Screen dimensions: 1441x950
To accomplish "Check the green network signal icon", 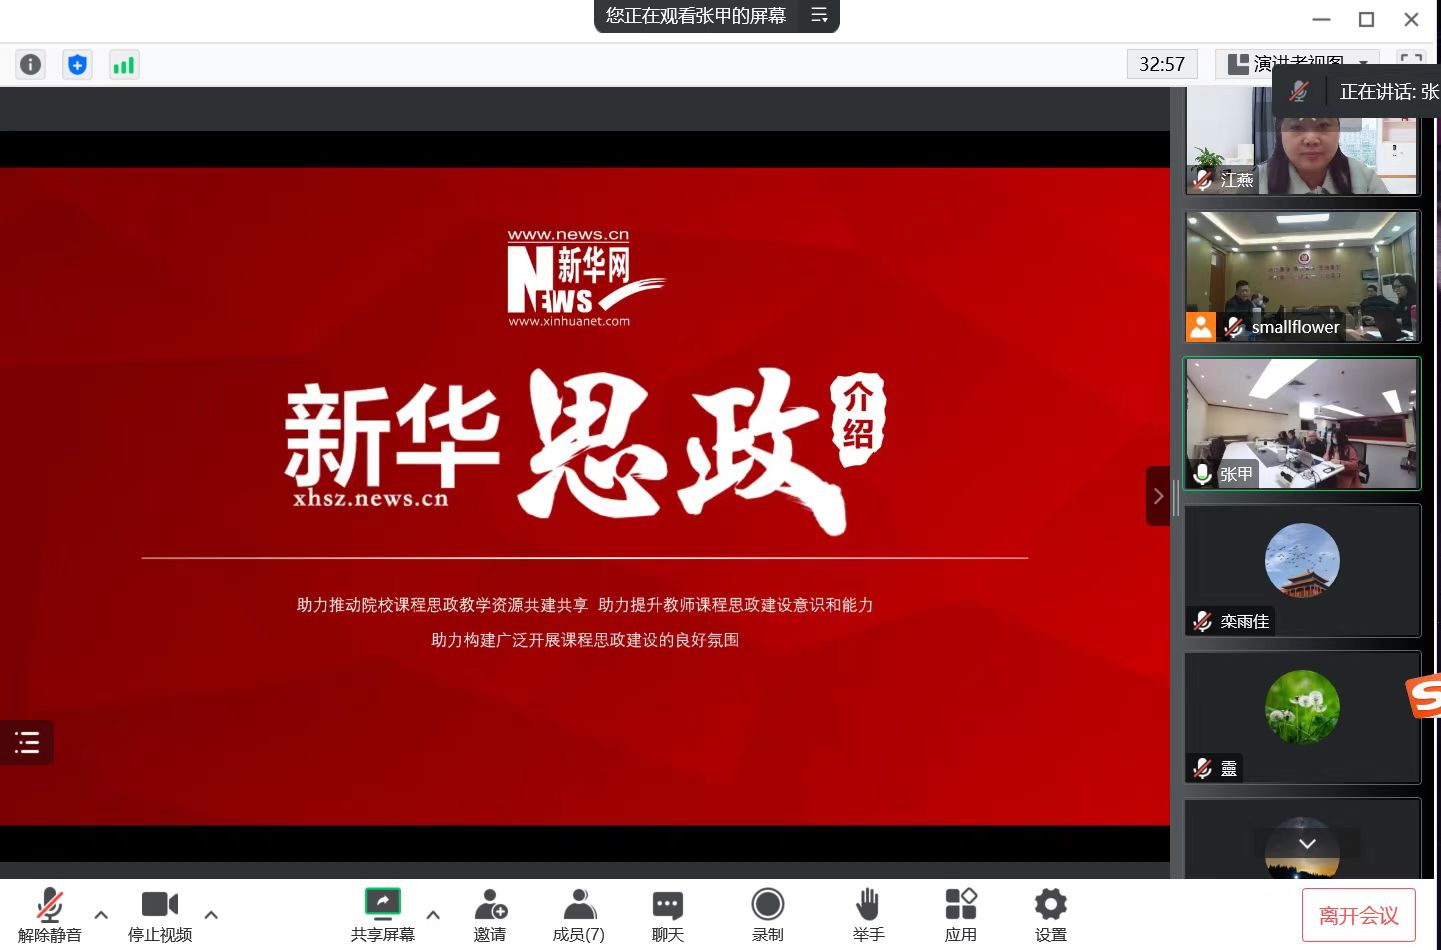I will tap(124, 65).
